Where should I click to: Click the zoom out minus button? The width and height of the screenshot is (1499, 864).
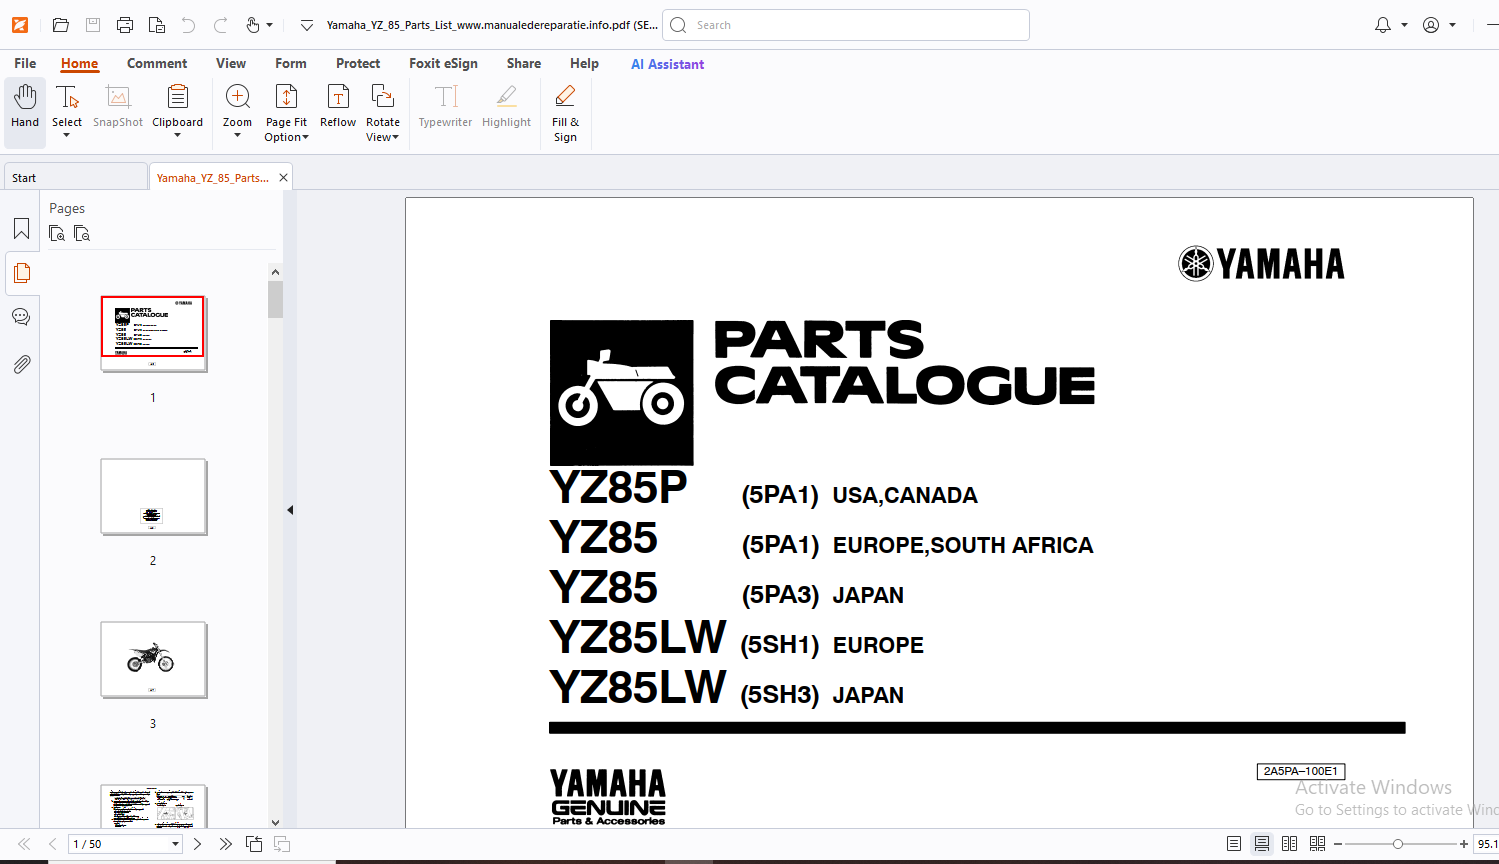pos(1338,844)
